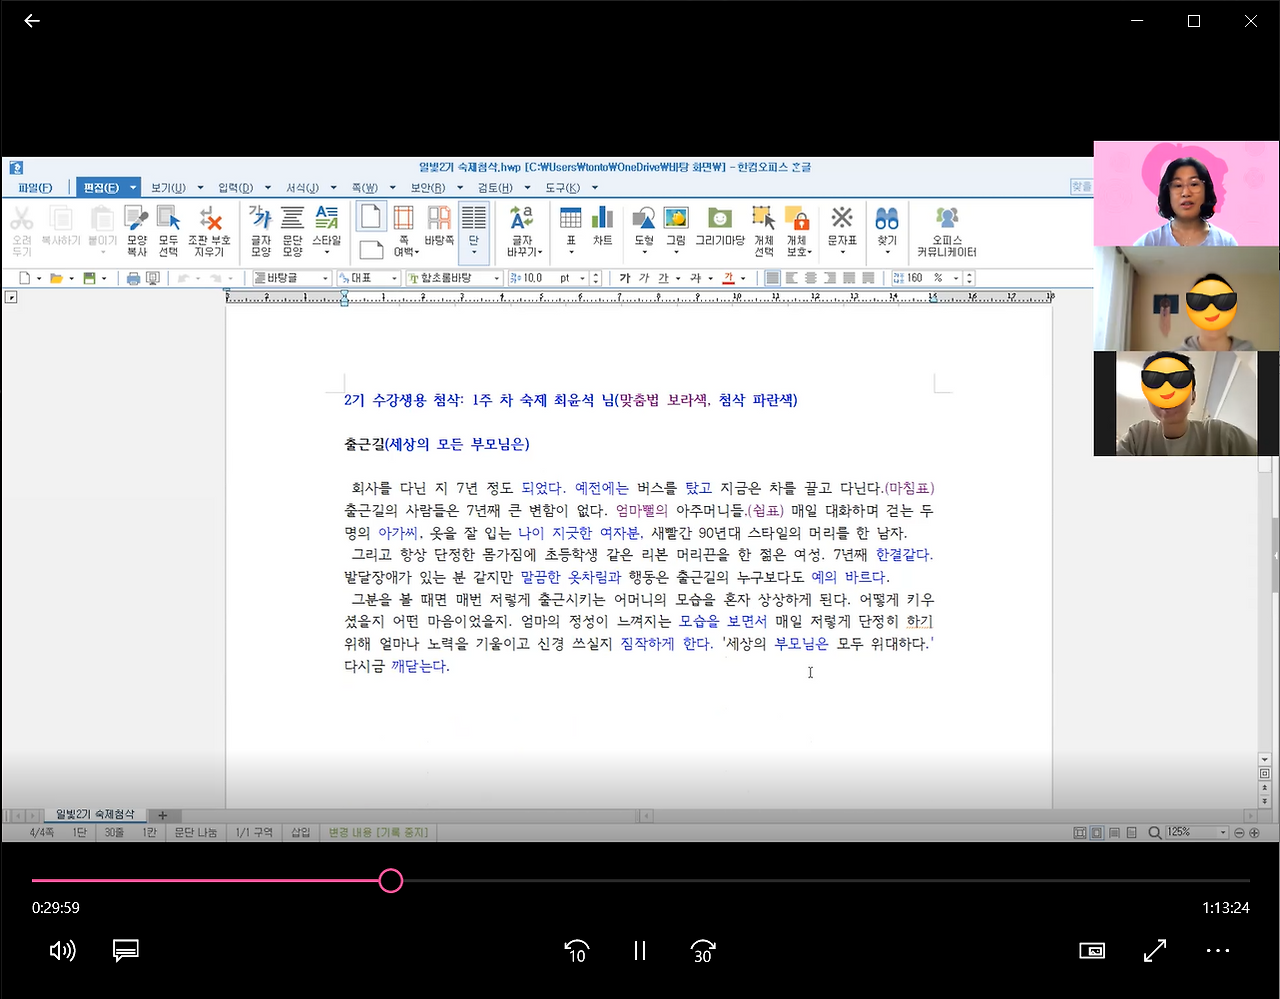Skip forward 30 seconds in the video
The width and height of the screenshot is (1280, 999).
point(702,951)
